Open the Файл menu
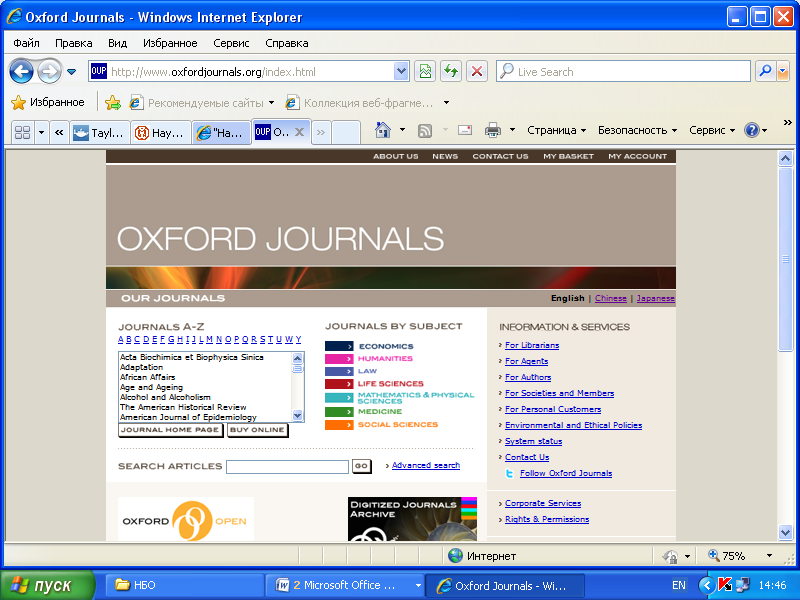Image resolution: width=800 pixels, height=600 pixels. [x=27, y=43]
